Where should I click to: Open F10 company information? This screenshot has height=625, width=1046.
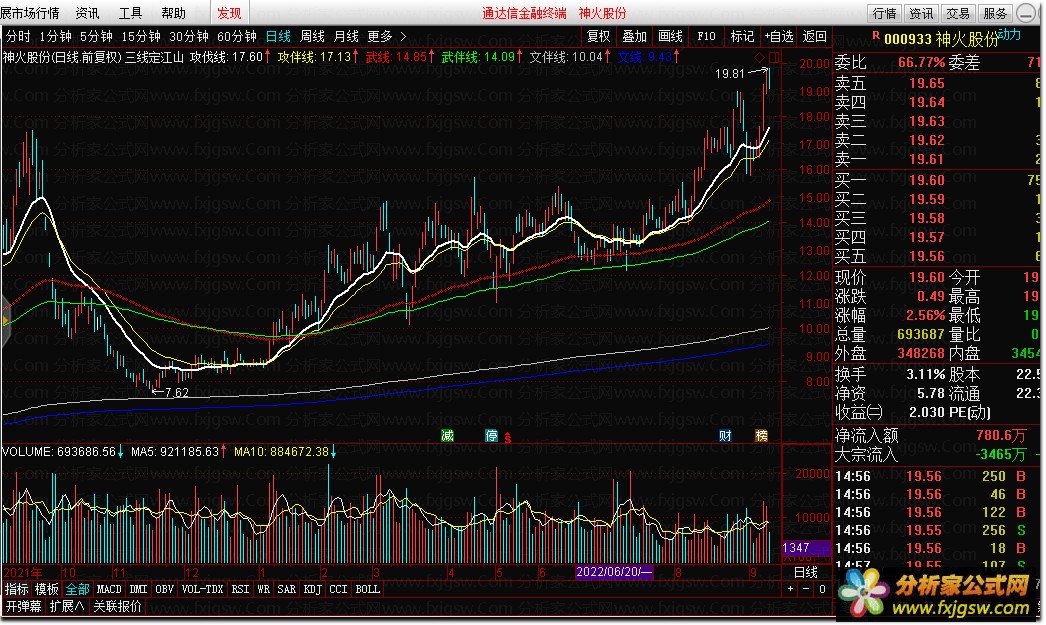706,36
